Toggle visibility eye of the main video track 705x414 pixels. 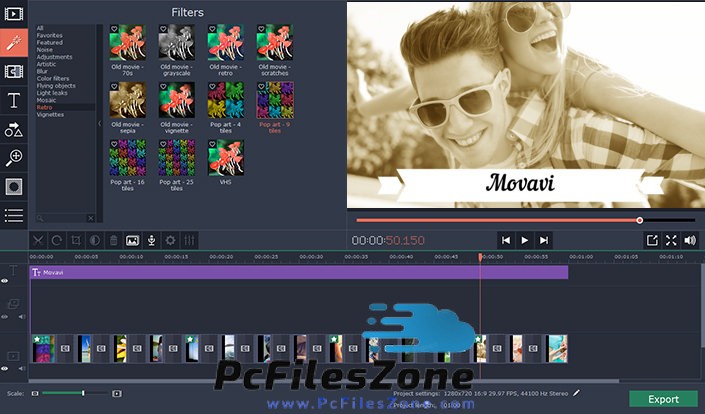click(x=5, y=368)
